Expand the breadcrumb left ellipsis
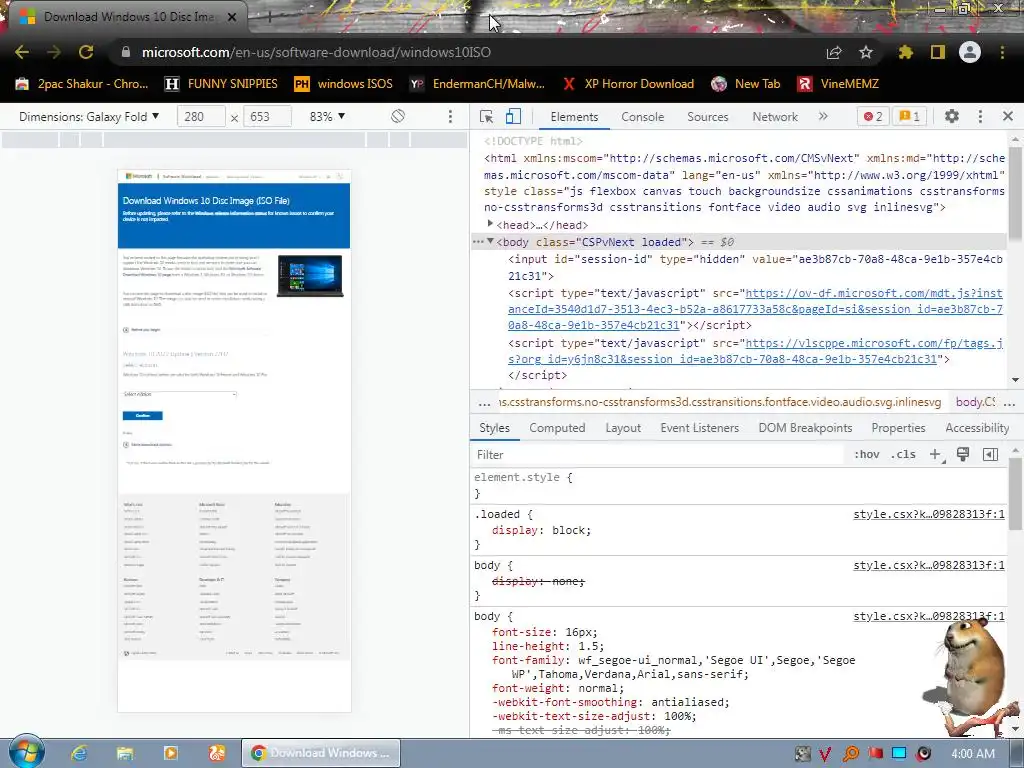 coord(484,402)
